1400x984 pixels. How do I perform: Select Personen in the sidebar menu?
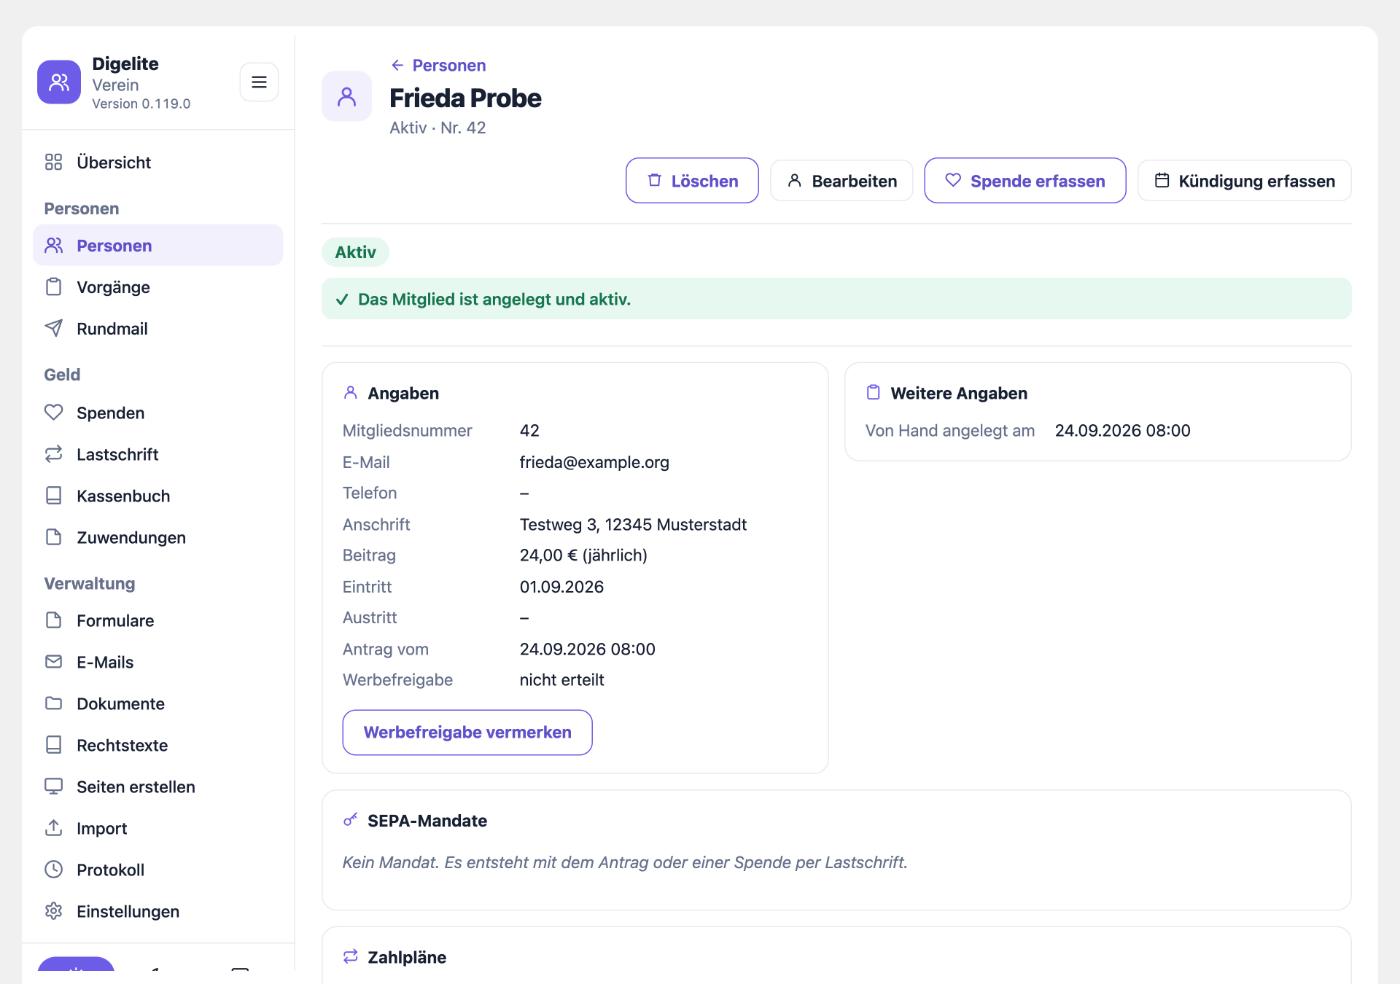coord(158,245)
